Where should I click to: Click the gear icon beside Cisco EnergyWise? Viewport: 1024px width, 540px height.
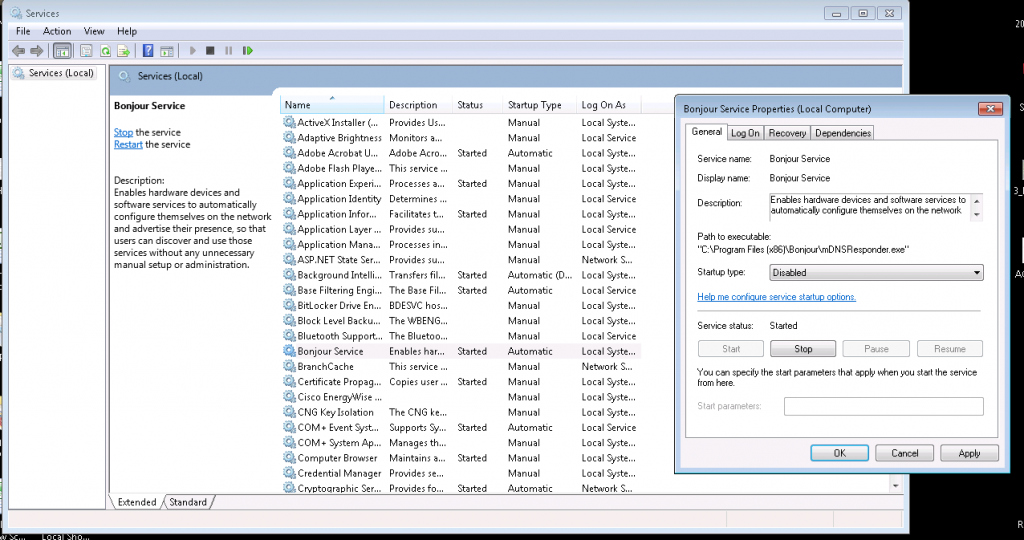pos(289,396)
